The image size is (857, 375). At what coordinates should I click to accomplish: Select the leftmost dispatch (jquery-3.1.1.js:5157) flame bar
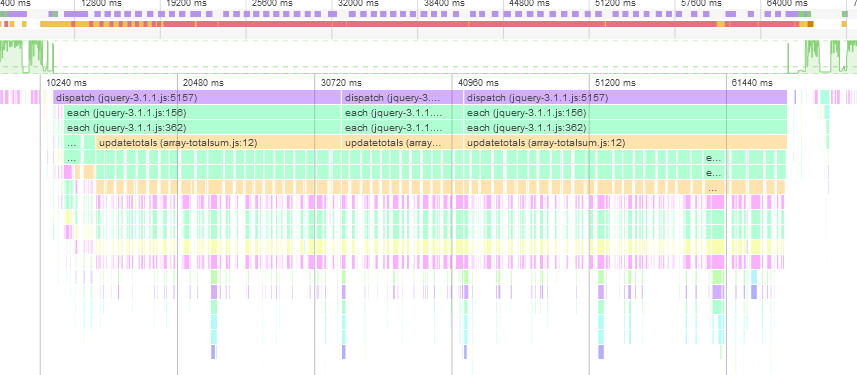[197, 97]
